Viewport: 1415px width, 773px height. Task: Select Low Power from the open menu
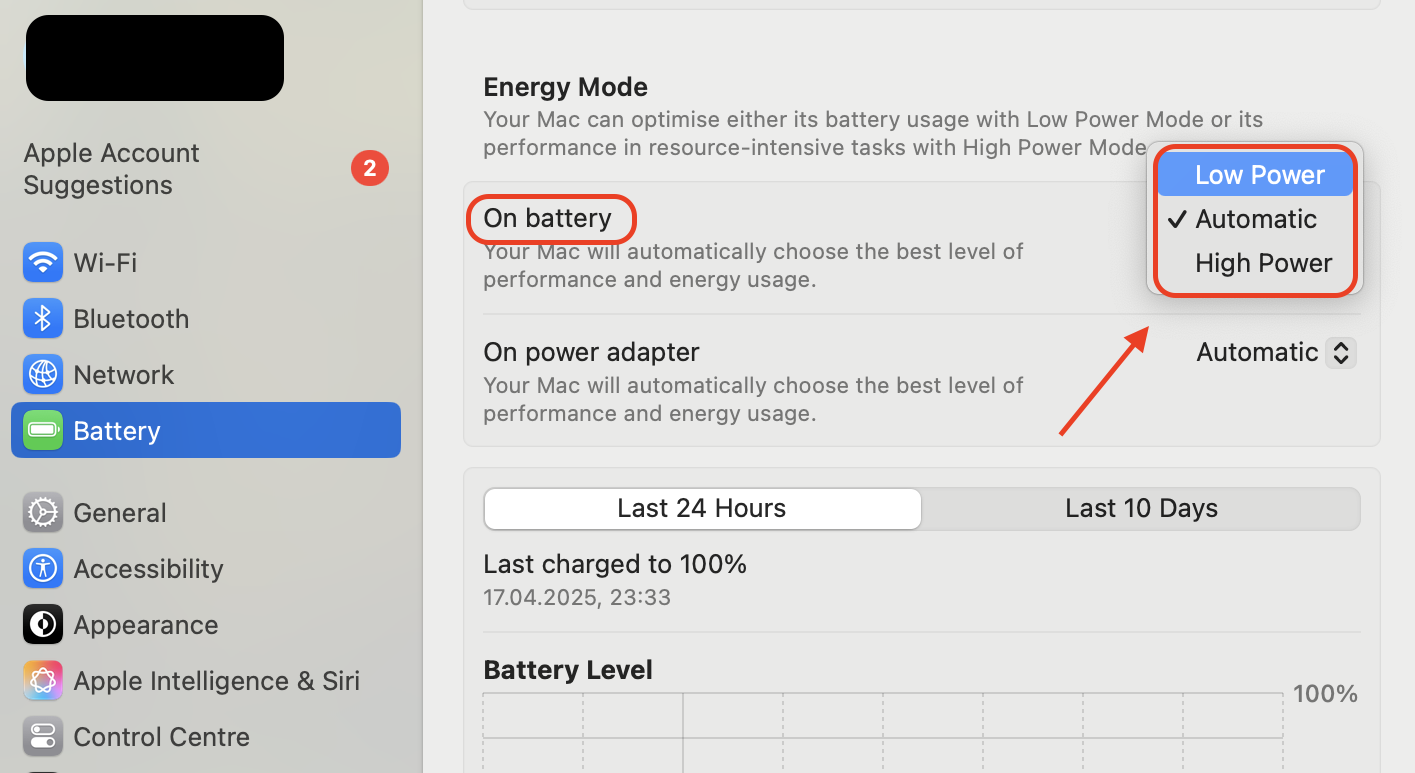(1259, 174)
